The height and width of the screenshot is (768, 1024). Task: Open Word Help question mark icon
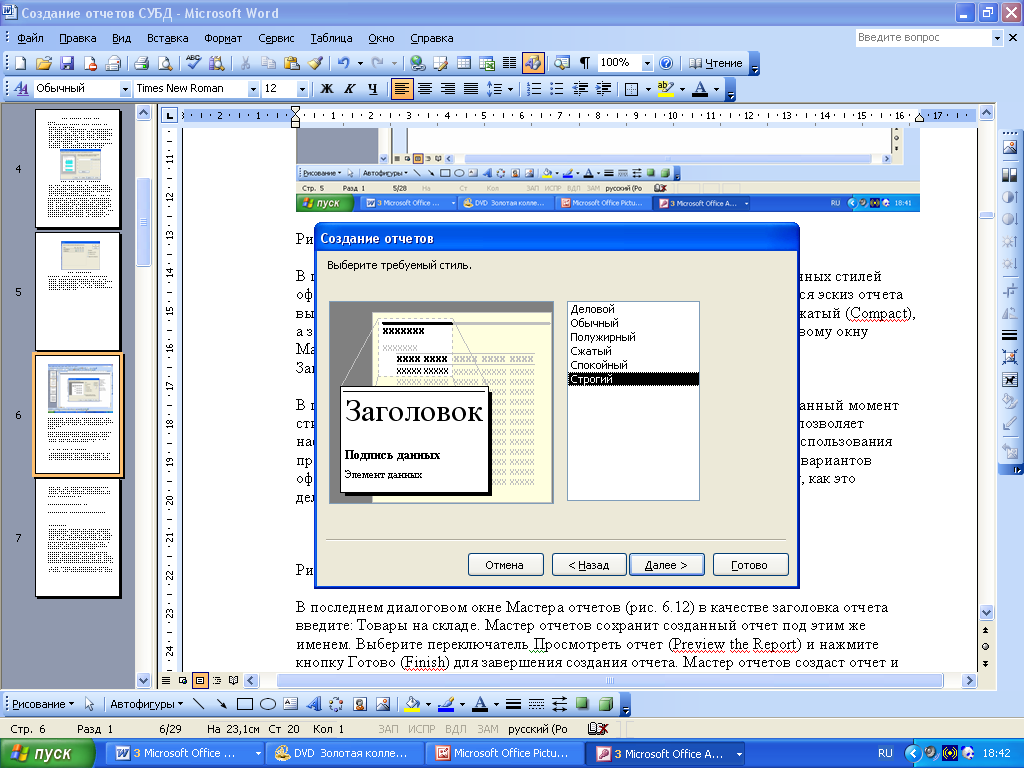(666, 63)
